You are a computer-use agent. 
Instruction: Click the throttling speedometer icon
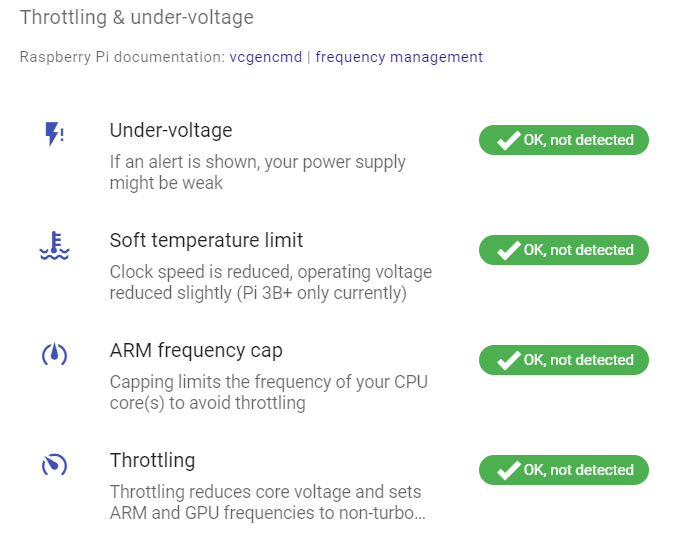[54, 464]
